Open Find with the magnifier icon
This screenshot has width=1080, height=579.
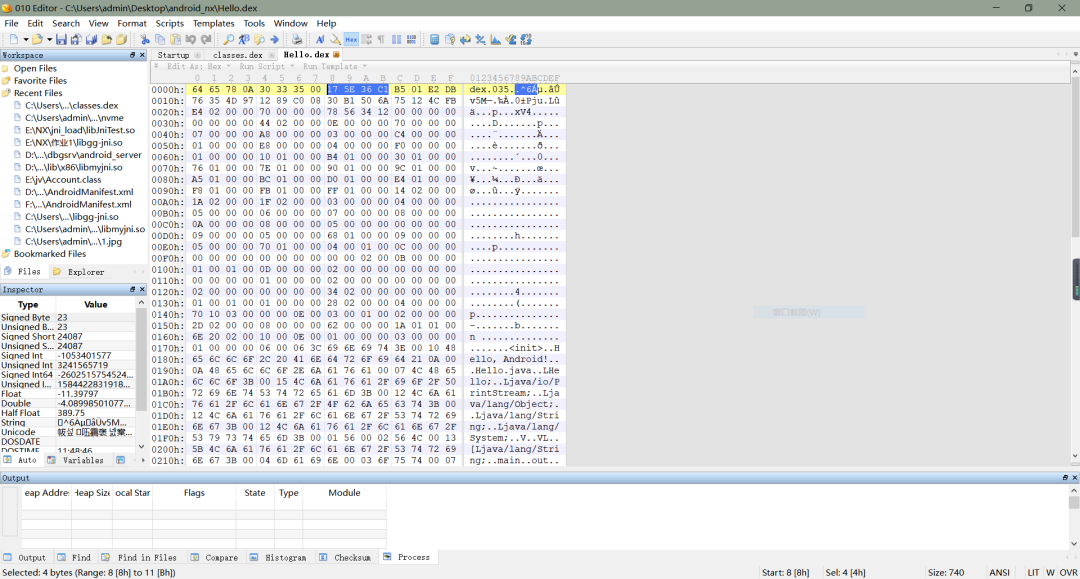(x=229, y=39)
